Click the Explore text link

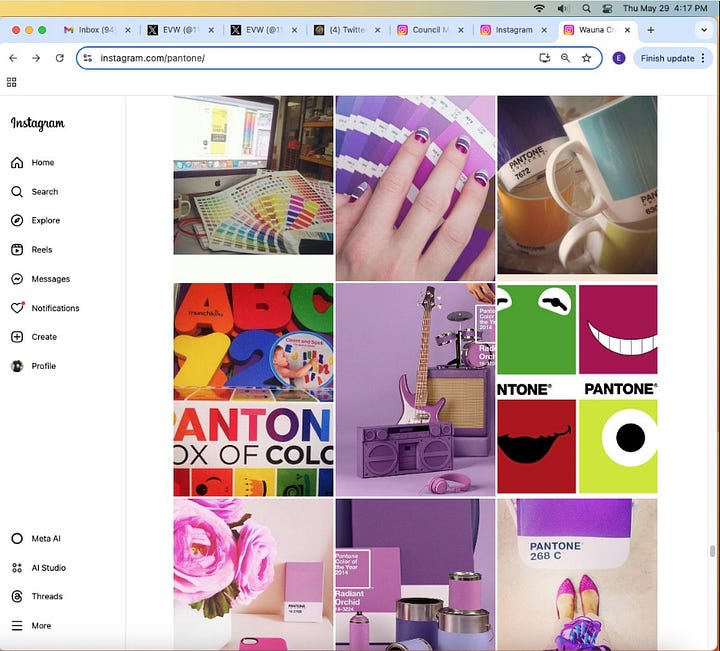pos(45,220)
